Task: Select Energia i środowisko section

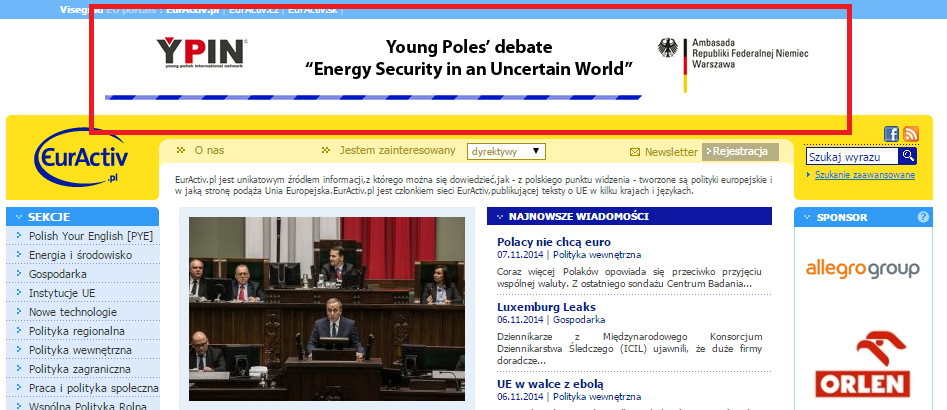Action: pyautogui.click(x=80, y=255)
